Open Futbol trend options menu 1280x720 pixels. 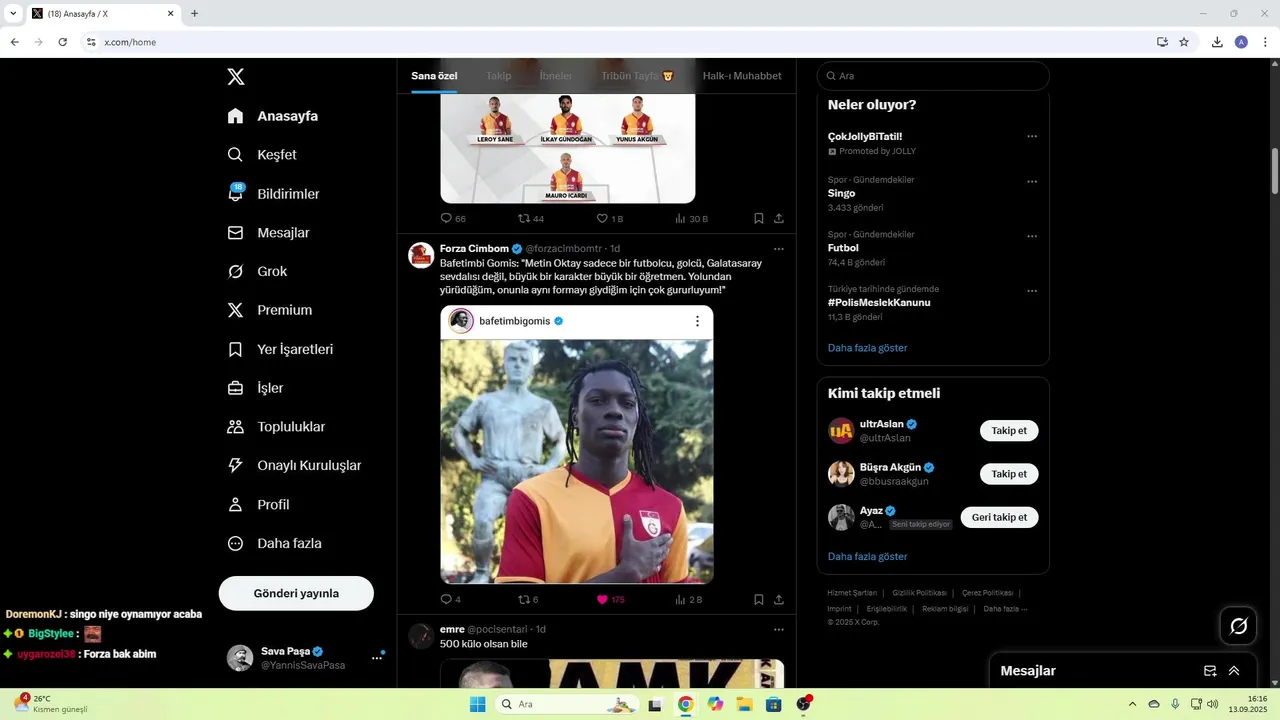point(1032,237)
